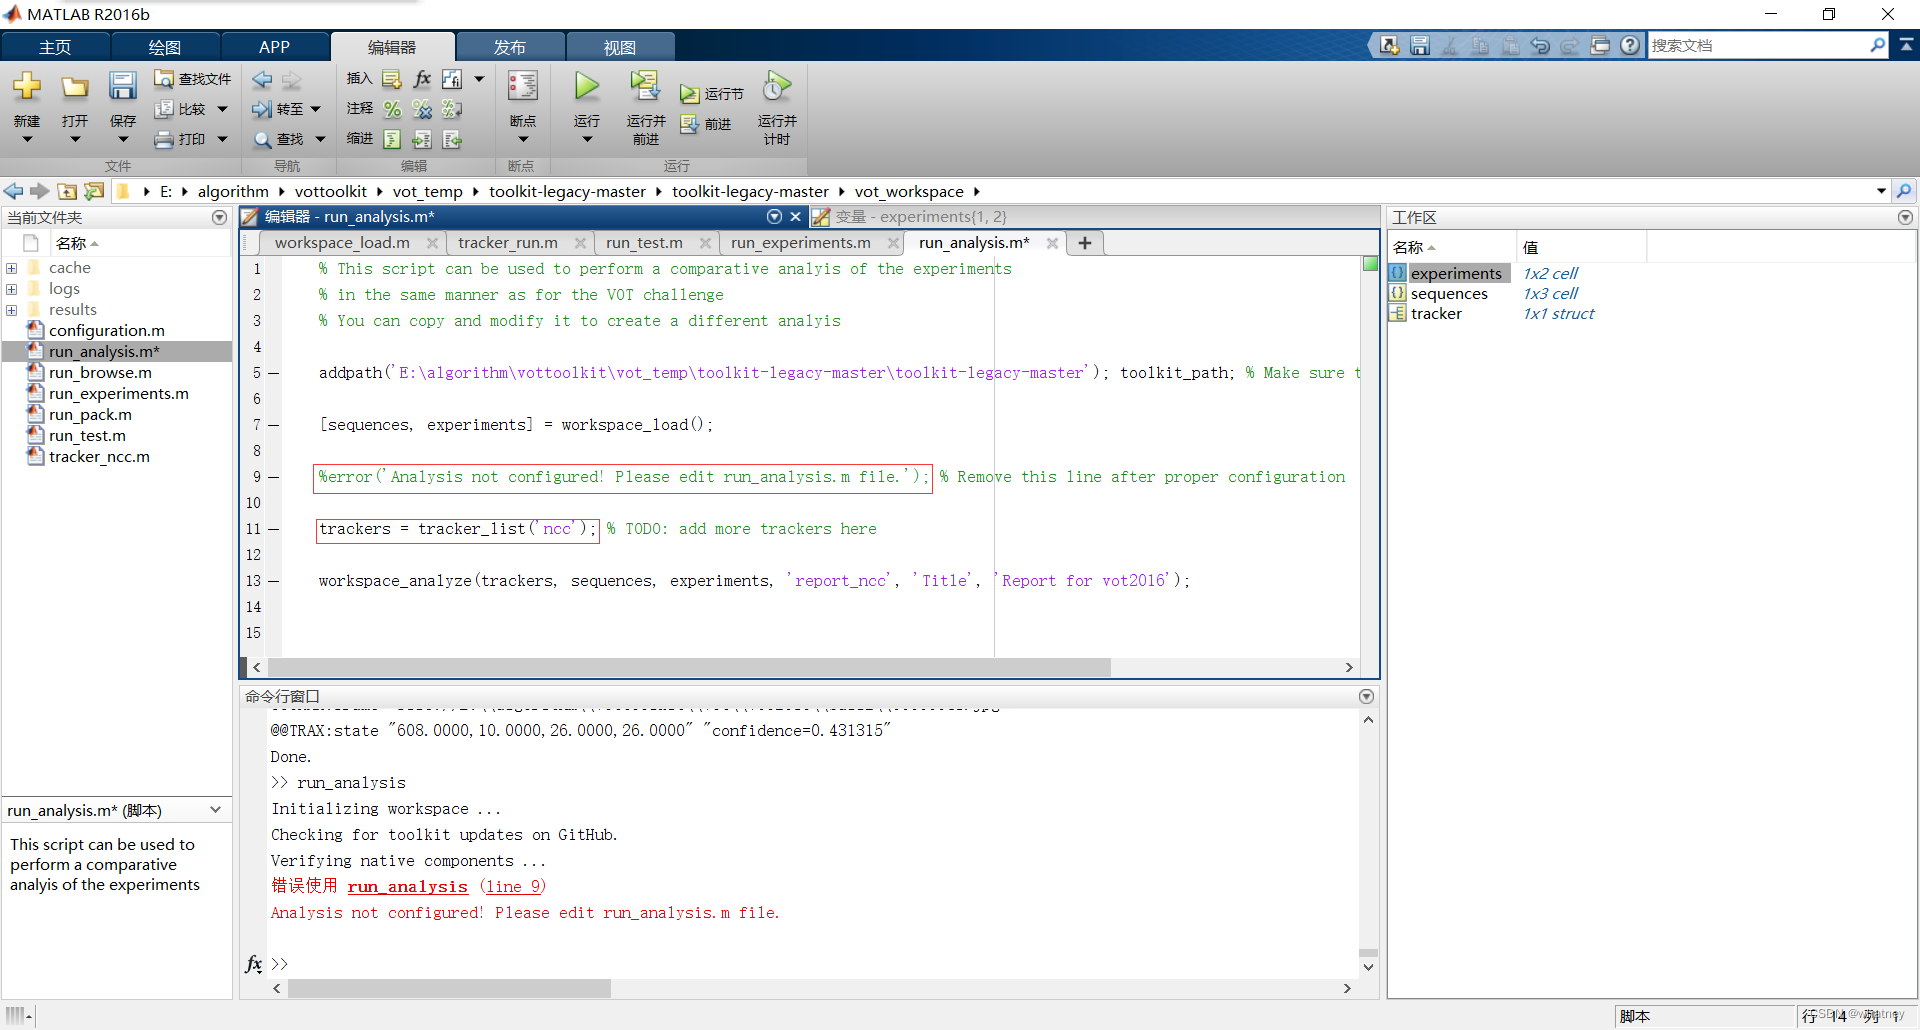Open the address bar path history dropdown
The width and height of the screenshot is (1920, 1030).
[1881, 191]
